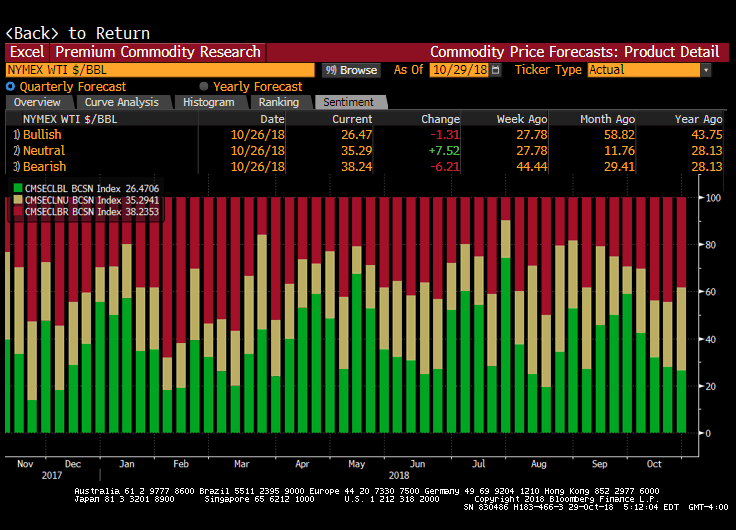The height and width of the screenshot is (530, 736).
Task: Click Bearish change value -6.21
Action: [445, 167]
